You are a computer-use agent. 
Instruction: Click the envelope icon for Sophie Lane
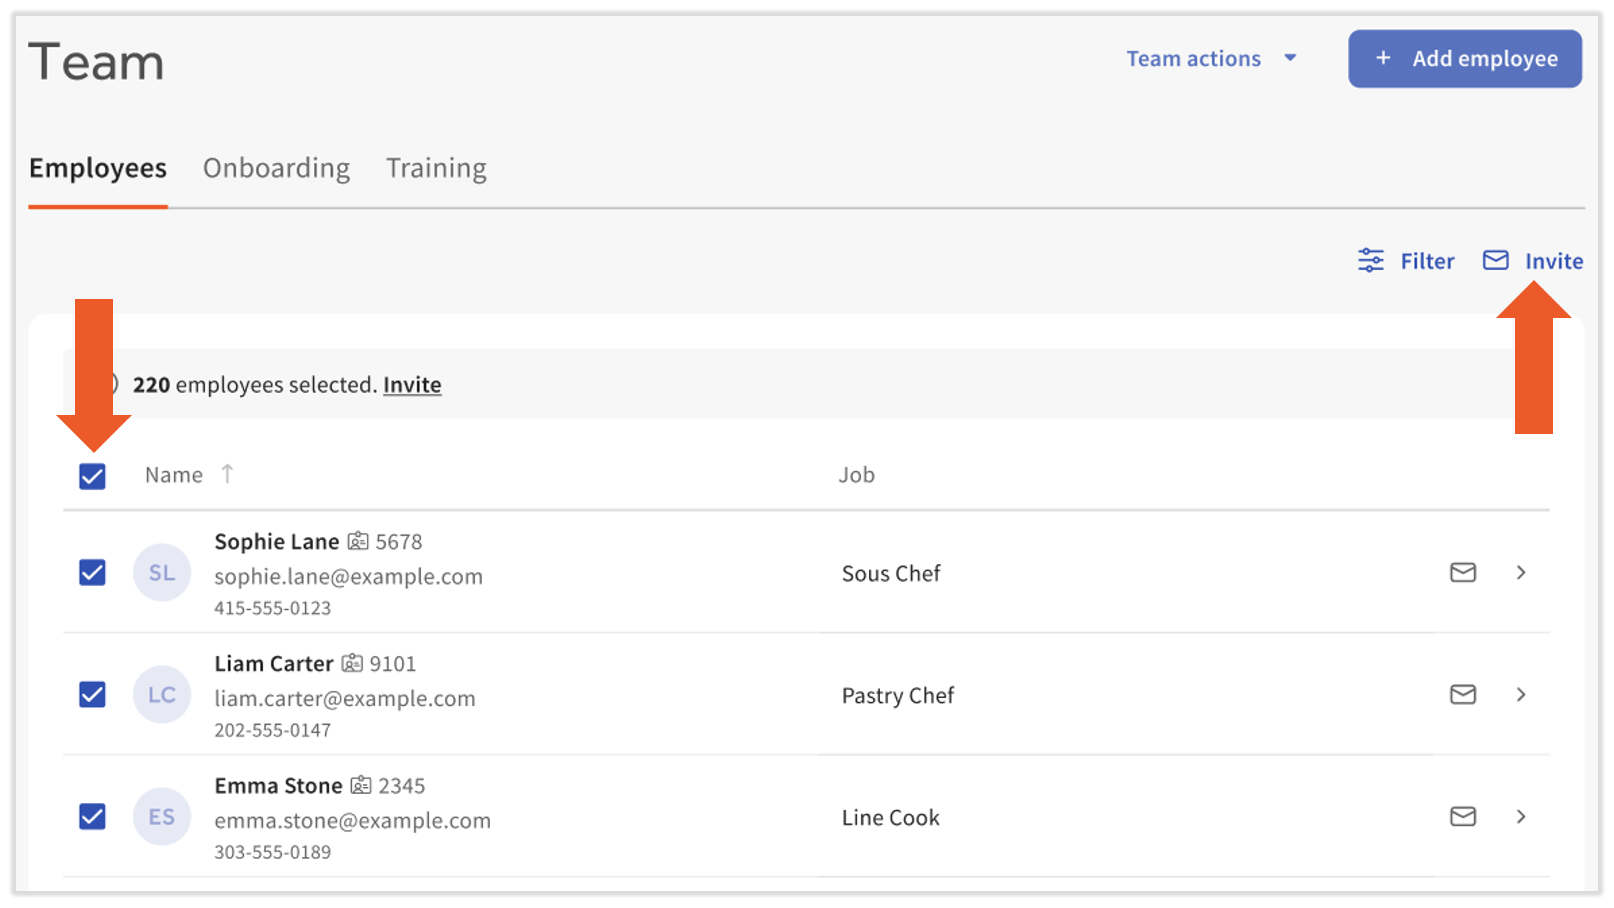tap(1462, 572)
